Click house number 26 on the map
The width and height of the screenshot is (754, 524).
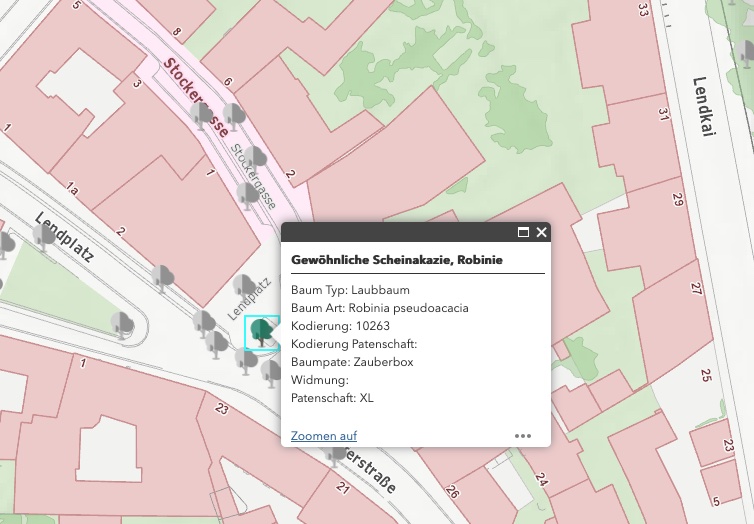click(x=452, y=491)
